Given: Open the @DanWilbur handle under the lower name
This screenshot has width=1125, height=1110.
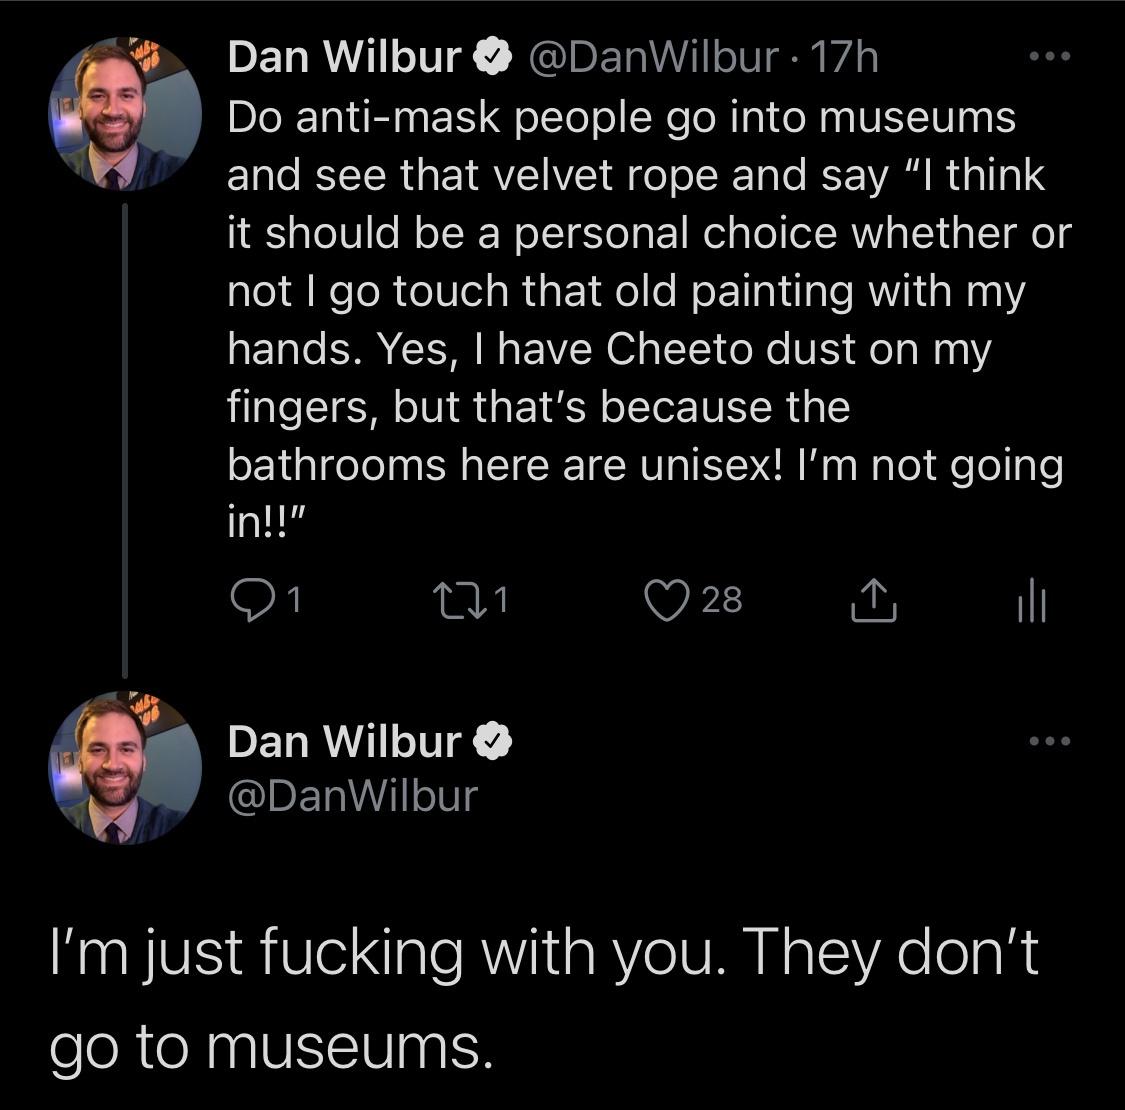Looking at the screenshot, I should click(353, 795).
